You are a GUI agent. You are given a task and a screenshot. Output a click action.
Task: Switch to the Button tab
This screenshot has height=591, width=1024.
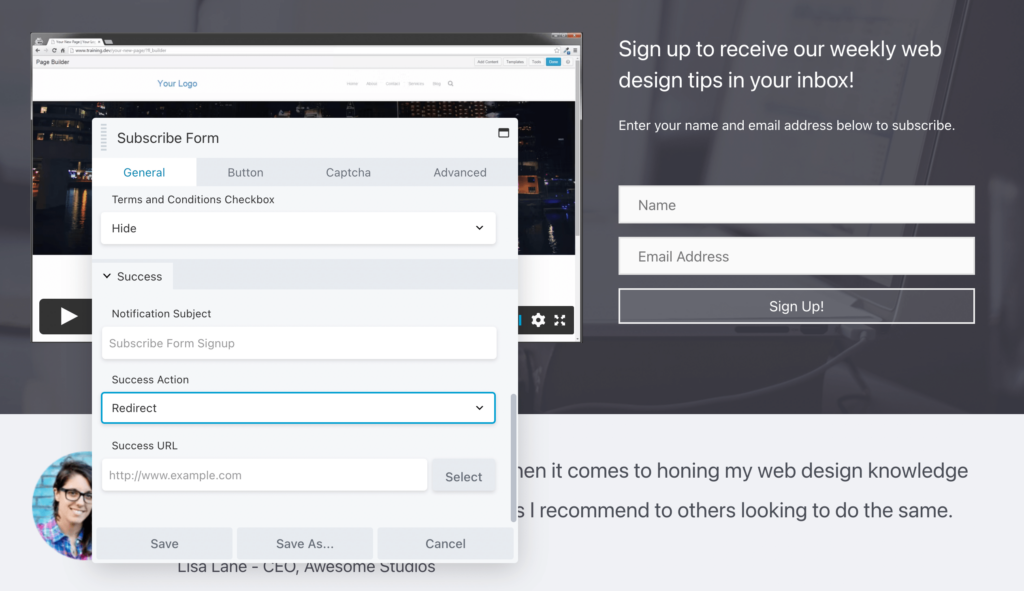point(246,172)
